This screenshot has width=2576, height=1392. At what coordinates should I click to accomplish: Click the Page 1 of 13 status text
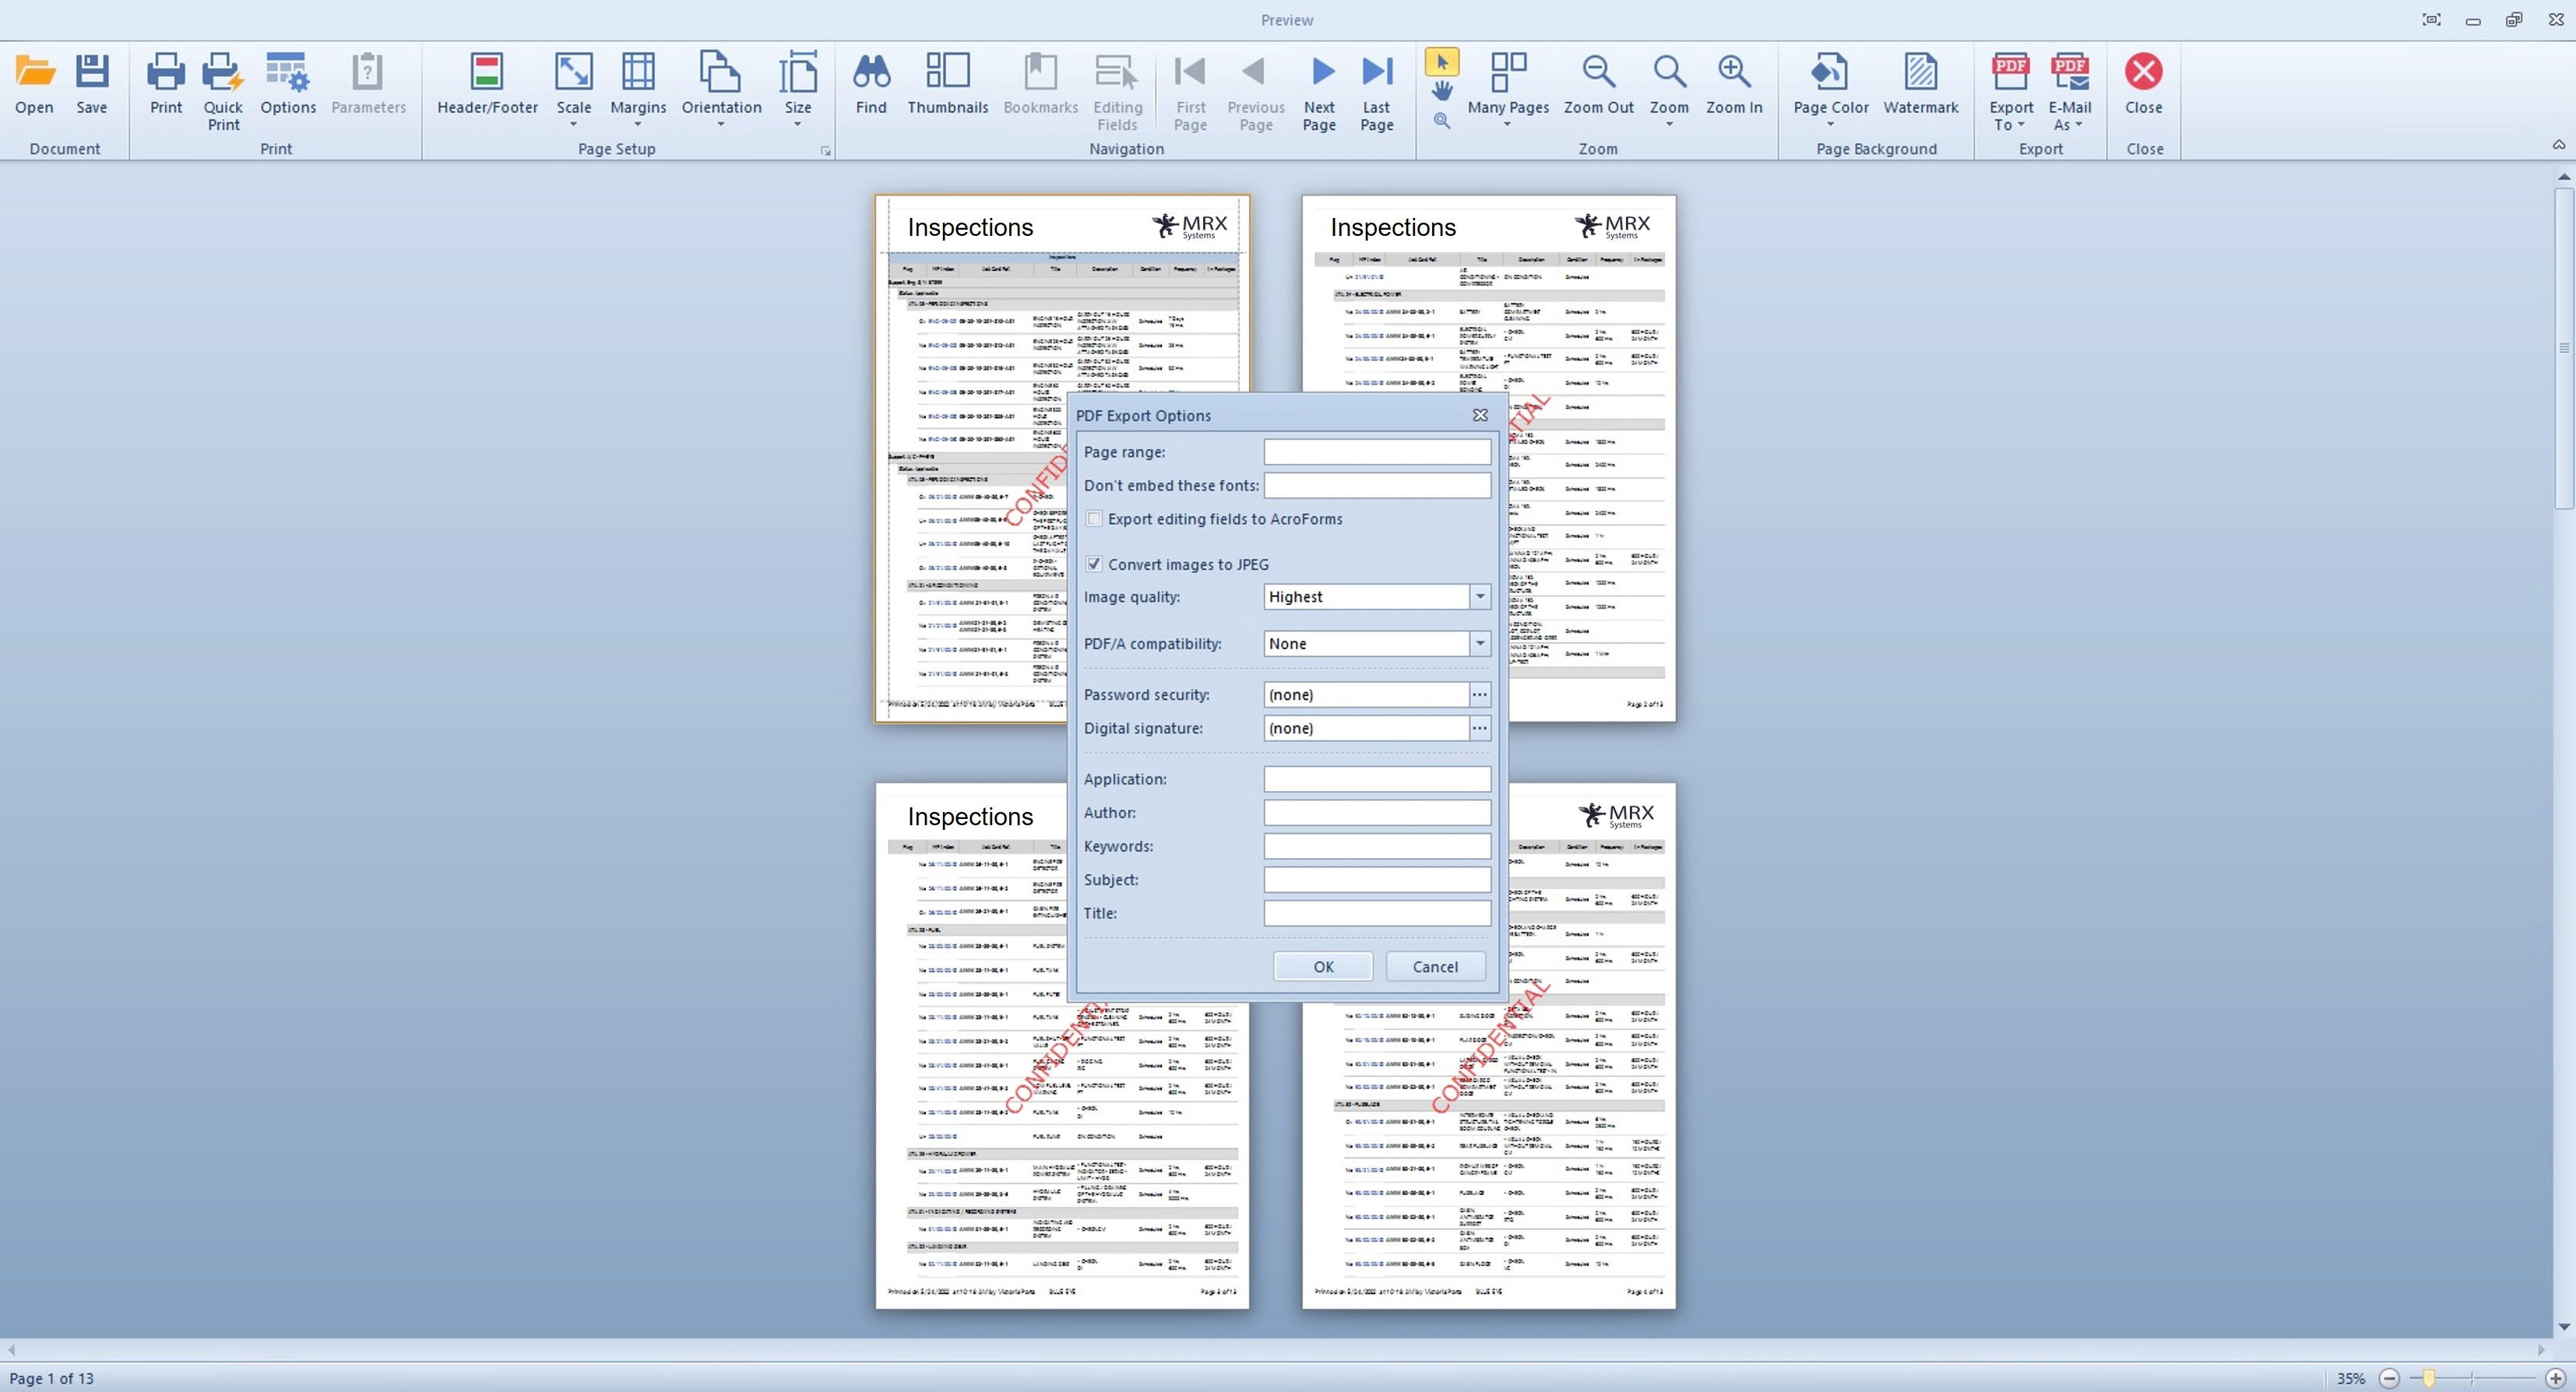click(x=51, y=1378)
